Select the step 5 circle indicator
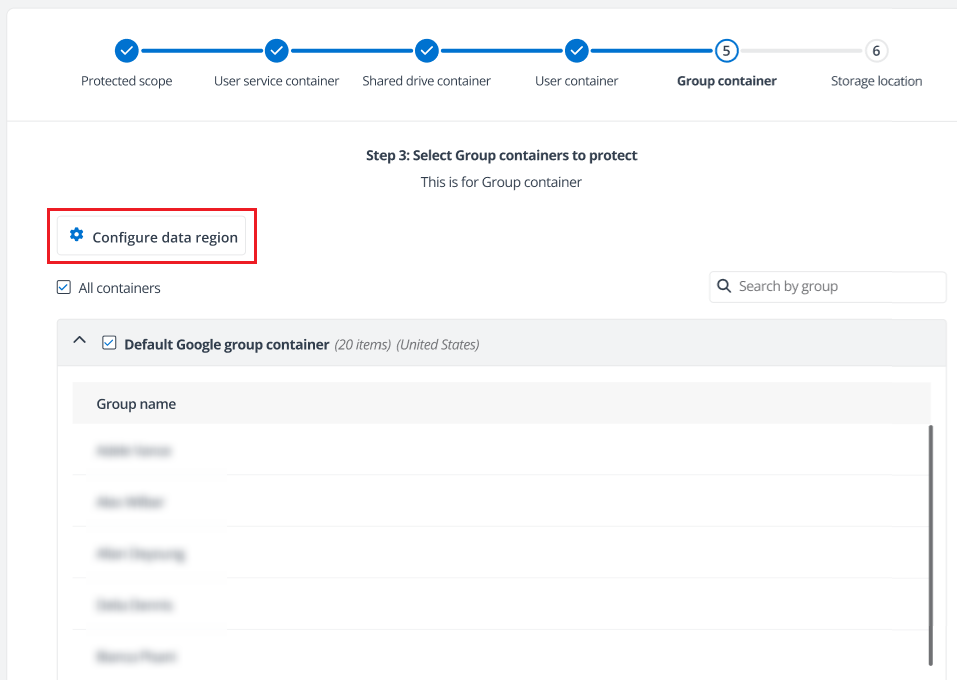The height and width of the screenshot is (680, 957). 726,50
